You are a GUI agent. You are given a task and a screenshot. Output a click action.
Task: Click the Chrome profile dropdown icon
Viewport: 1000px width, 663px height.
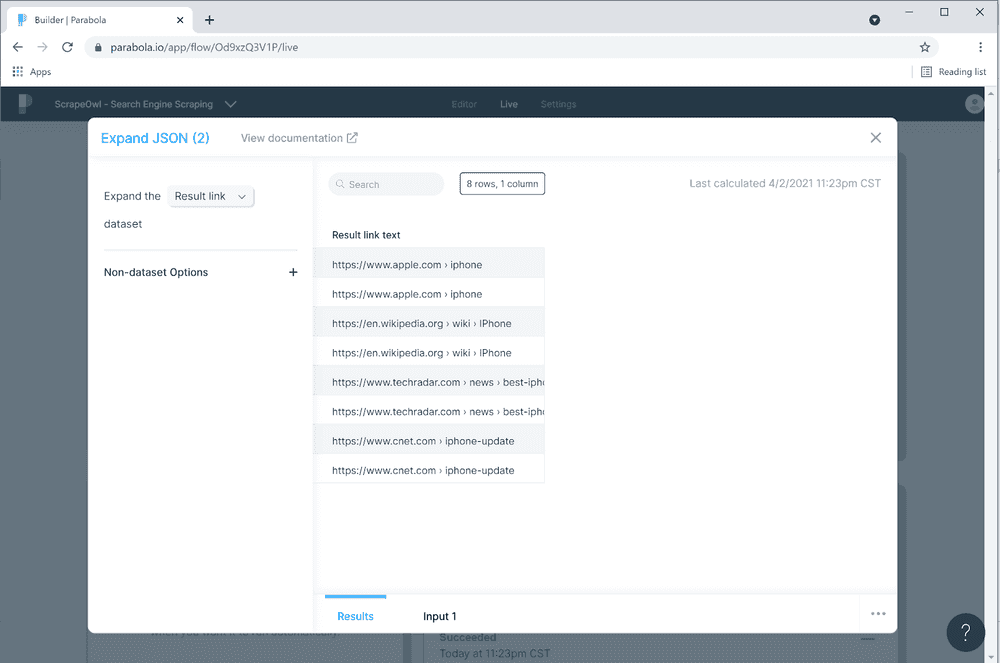[874, 20]
